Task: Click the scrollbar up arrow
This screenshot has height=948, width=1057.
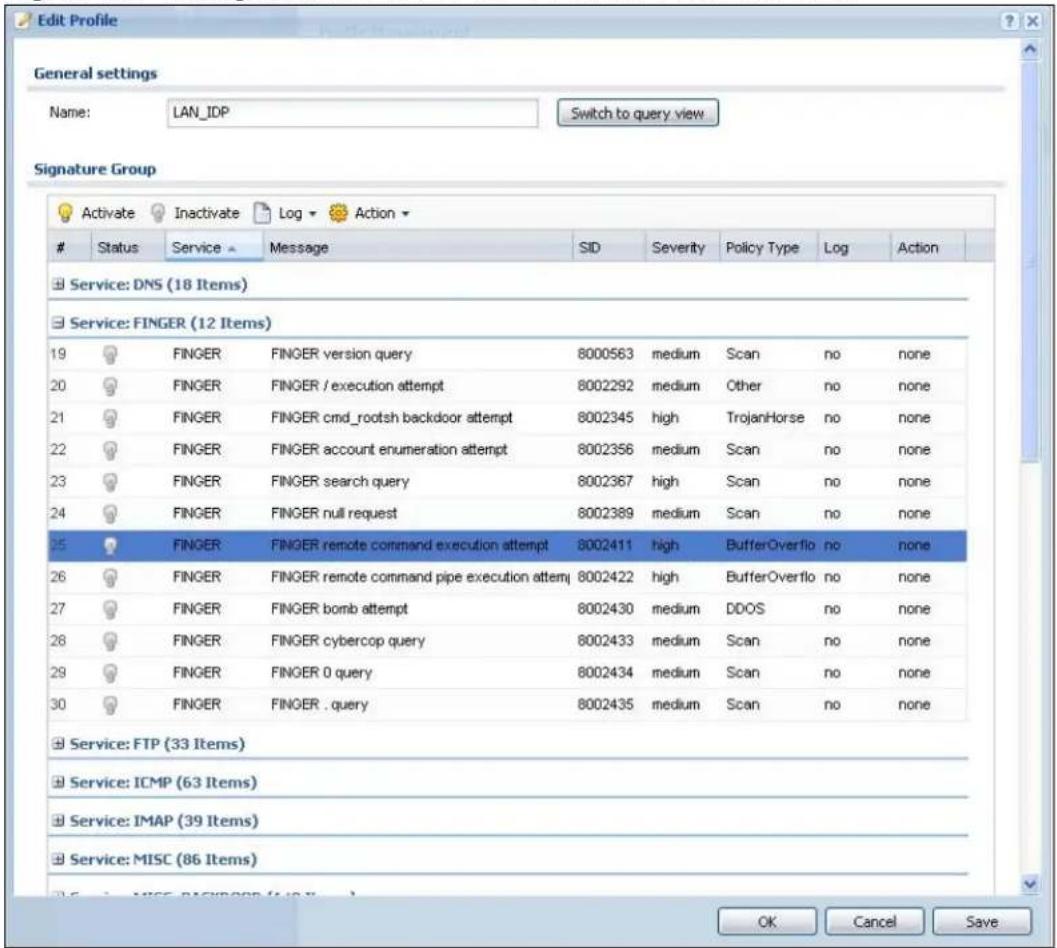Action: pyautogui.click(x=1029, y=49)
